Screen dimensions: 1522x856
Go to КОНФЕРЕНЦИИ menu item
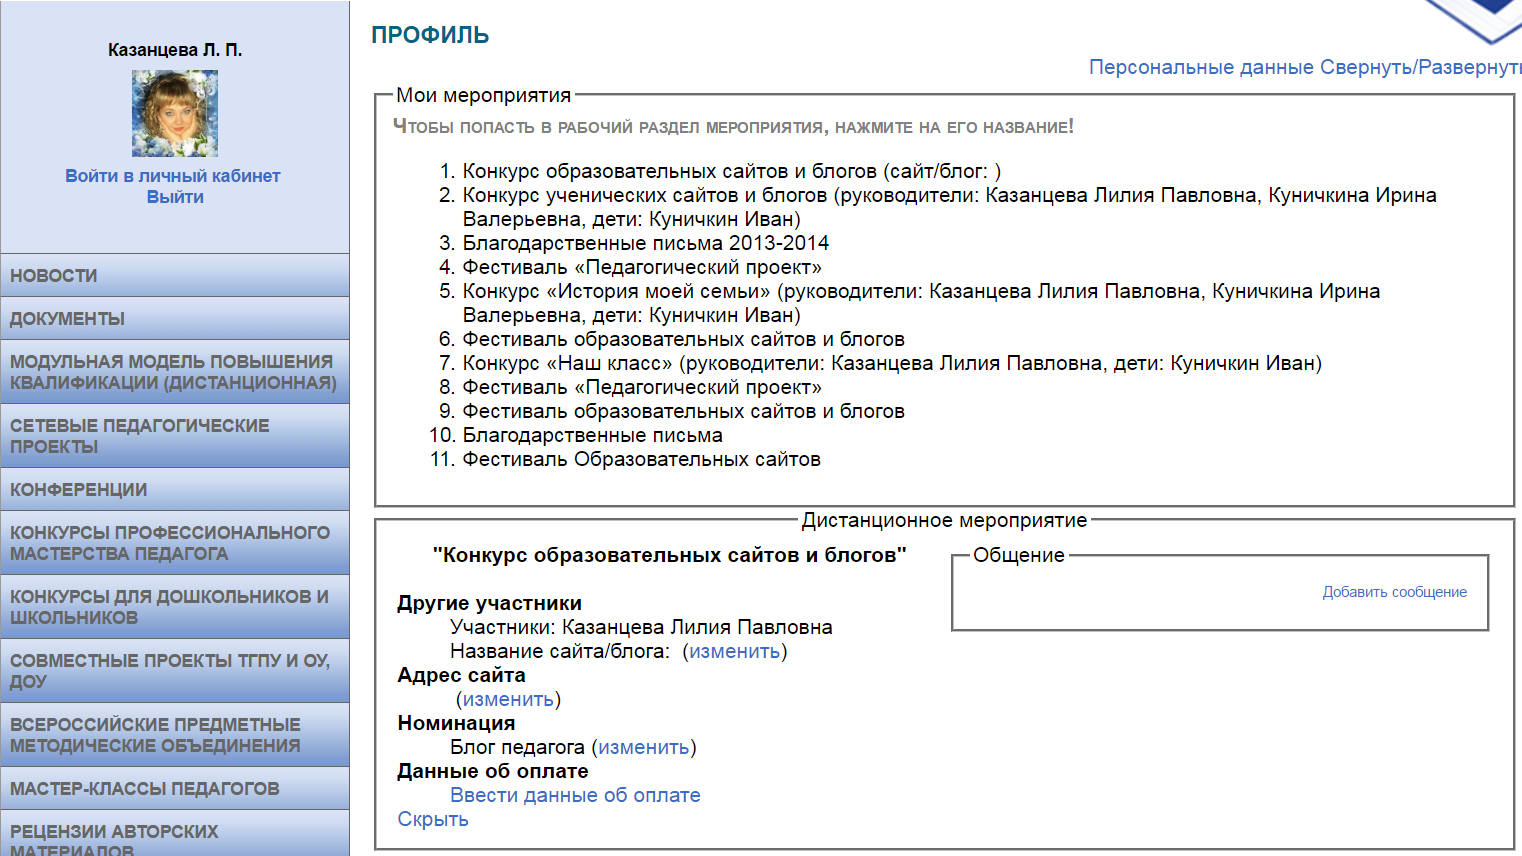175,489
